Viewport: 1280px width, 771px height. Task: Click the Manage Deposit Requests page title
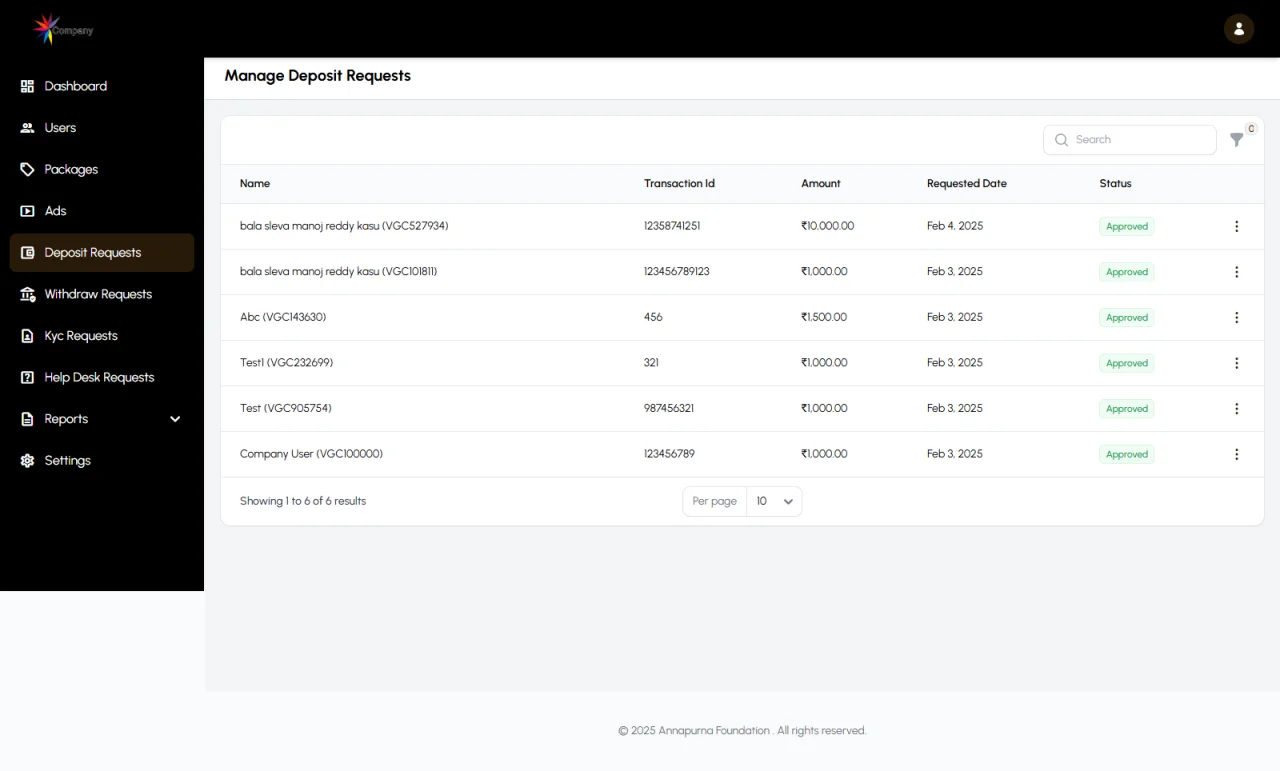point(318,76)
